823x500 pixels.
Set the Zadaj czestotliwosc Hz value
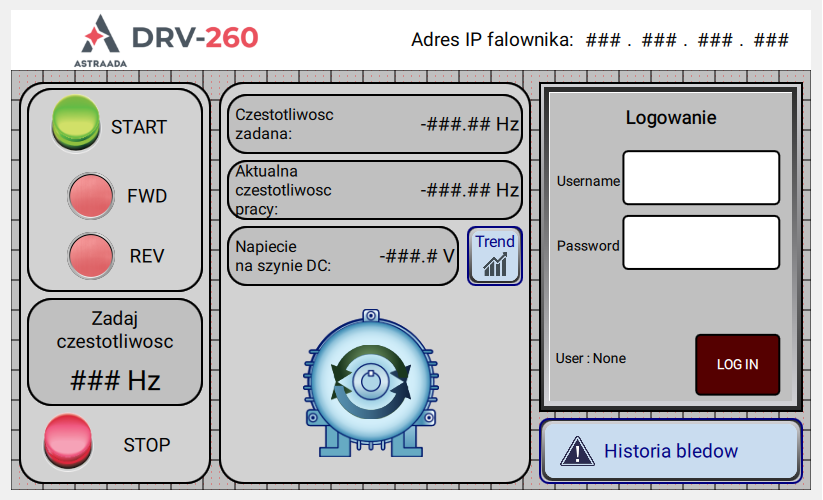[x=115, y=380]
